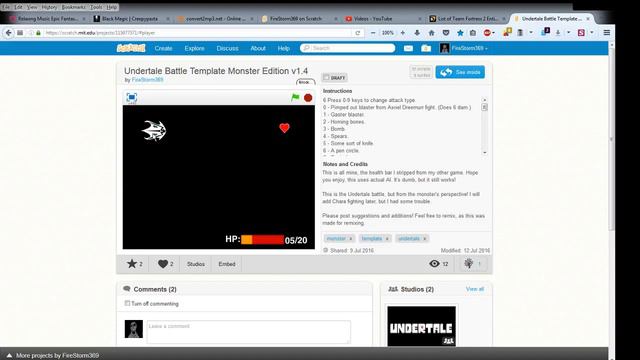This screenshot has width=640, height=360.
Task: Click the user avatar beside comment box
Action: 133,329
